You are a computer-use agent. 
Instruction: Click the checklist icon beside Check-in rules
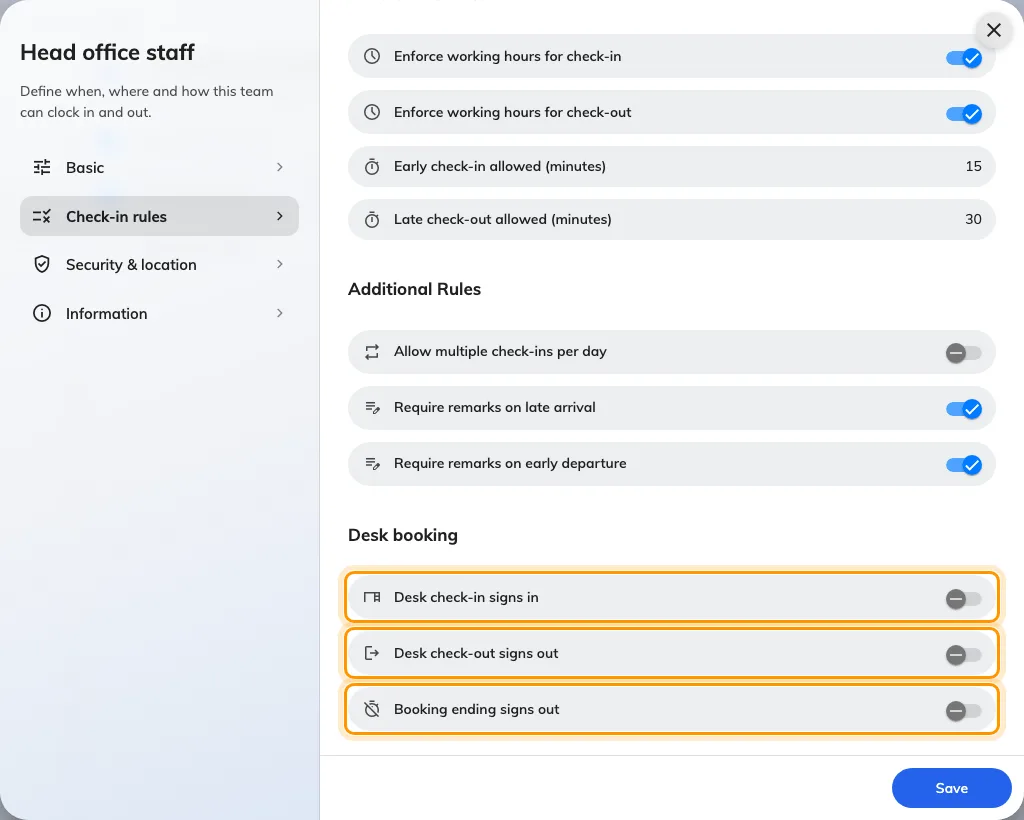[42, 216]
